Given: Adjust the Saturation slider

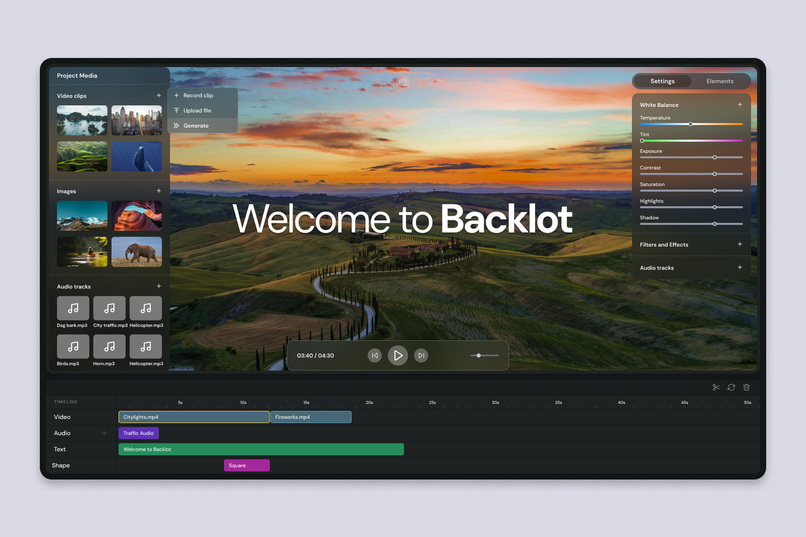Looking at the screenshot, I should tap(691, 191).
